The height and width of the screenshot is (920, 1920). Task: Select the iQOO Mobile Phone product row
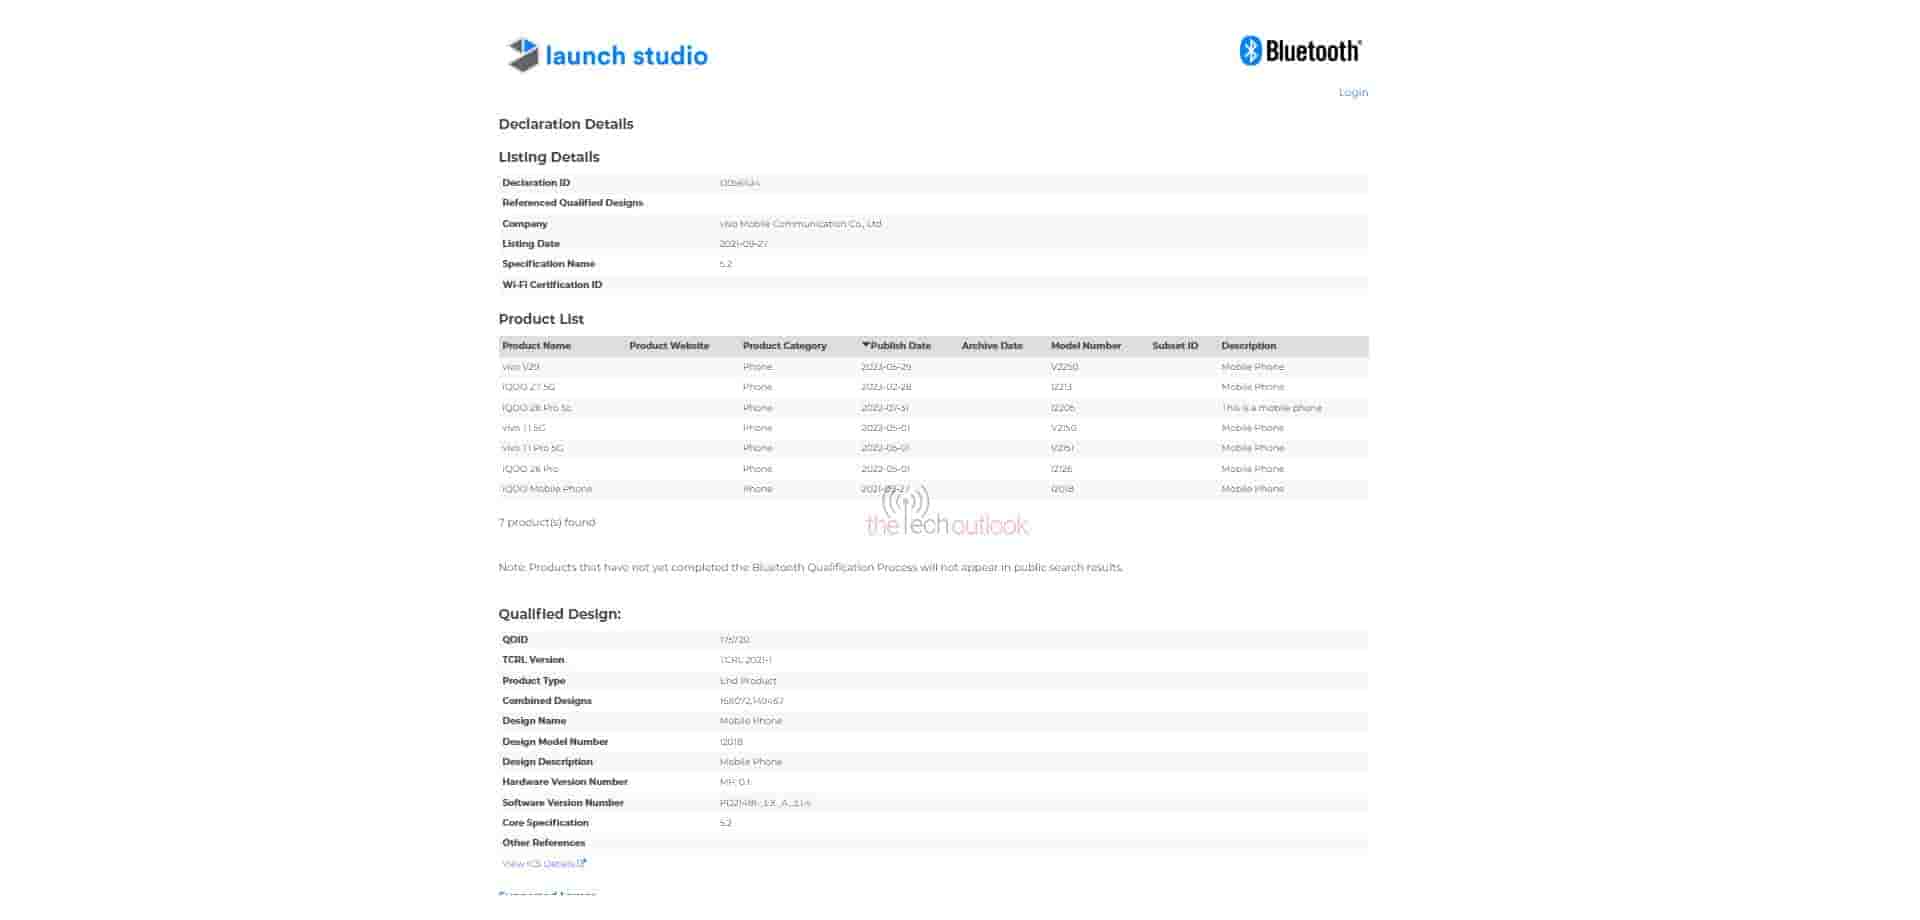(x=547, y=489)
